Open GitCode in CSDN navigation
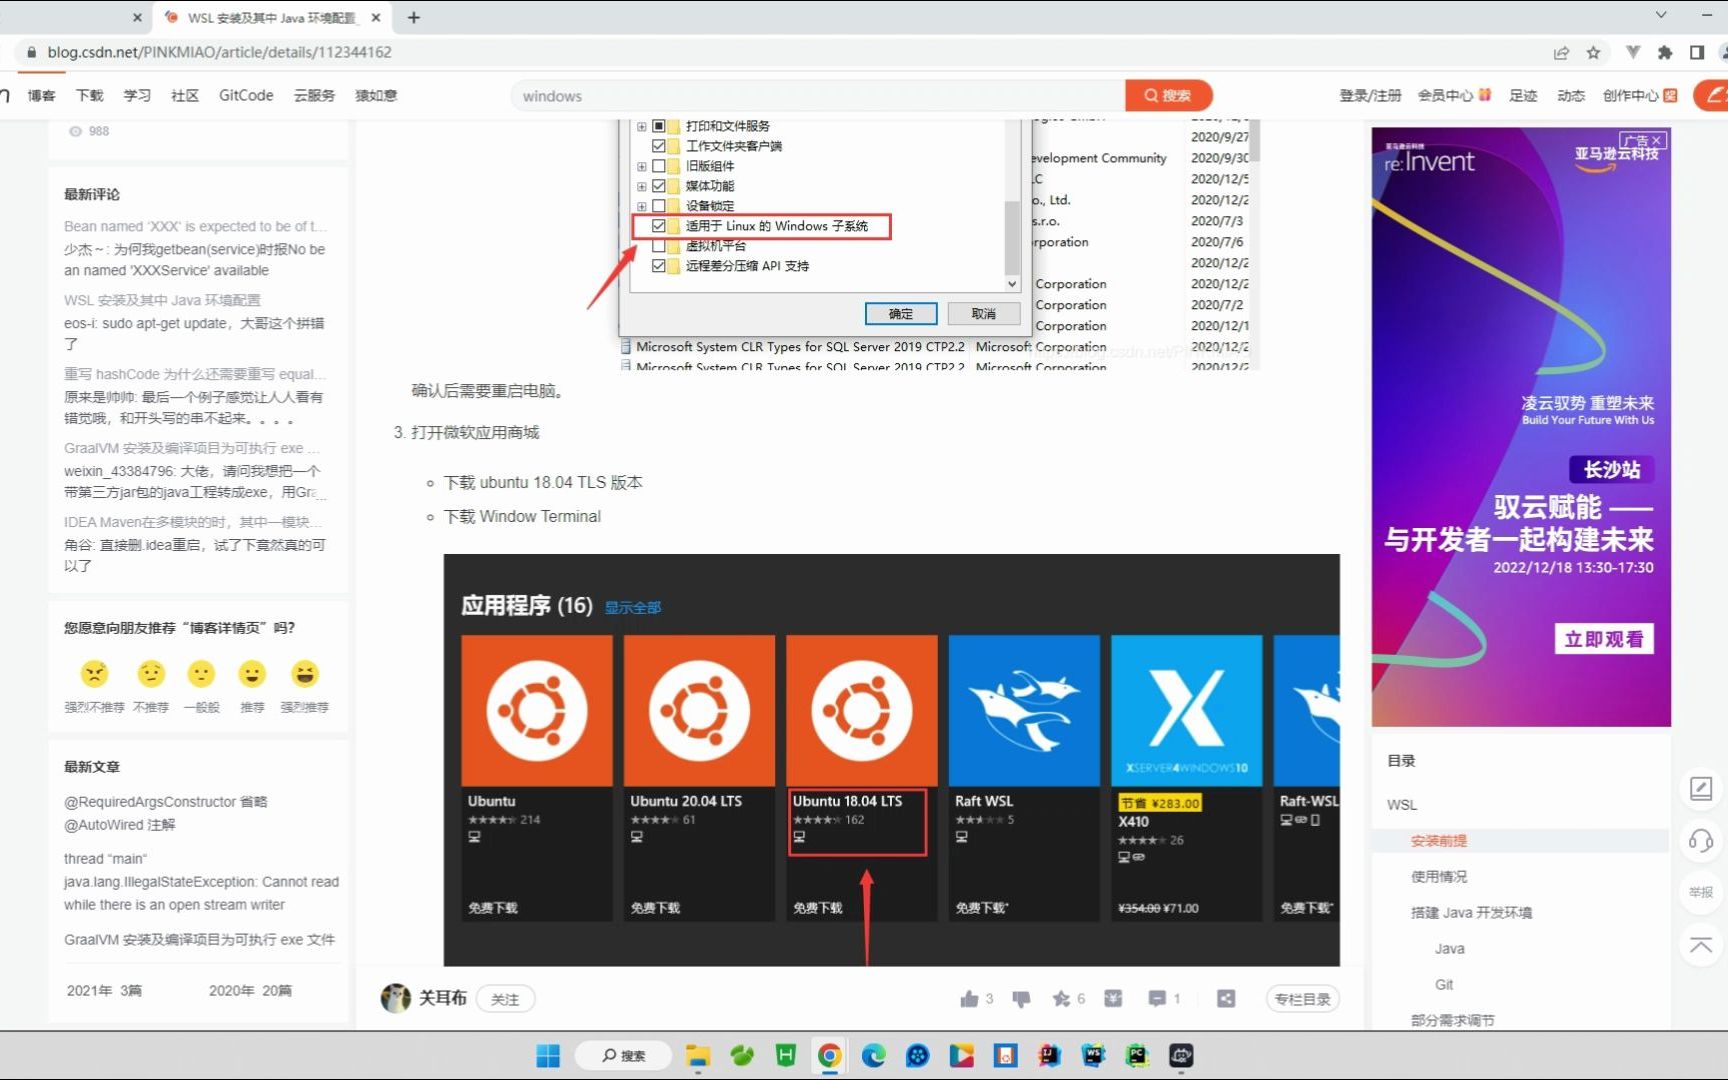Image resolution: width=1728 pixels, height=1080 pixels. click(246, 95)
